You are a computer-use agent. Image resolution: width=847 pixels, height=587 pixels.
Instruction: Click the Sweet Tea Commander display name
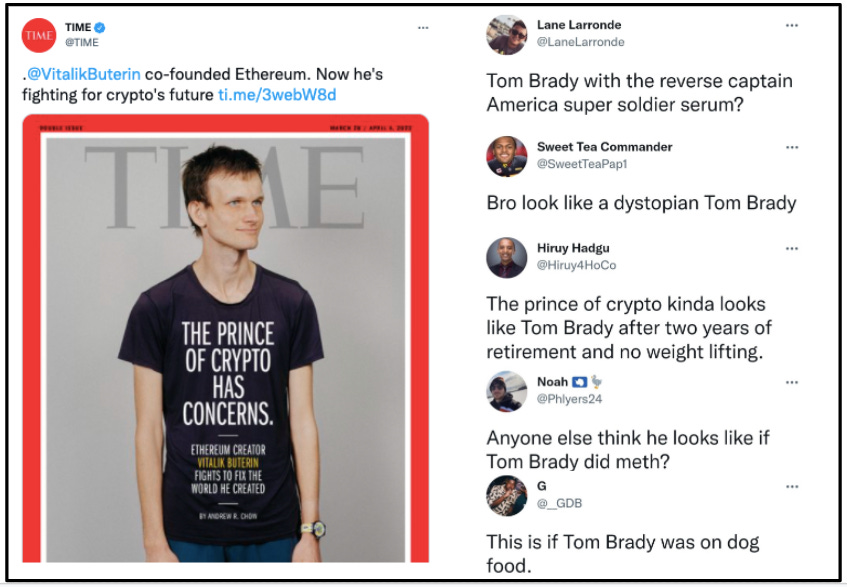click(604, 147)
